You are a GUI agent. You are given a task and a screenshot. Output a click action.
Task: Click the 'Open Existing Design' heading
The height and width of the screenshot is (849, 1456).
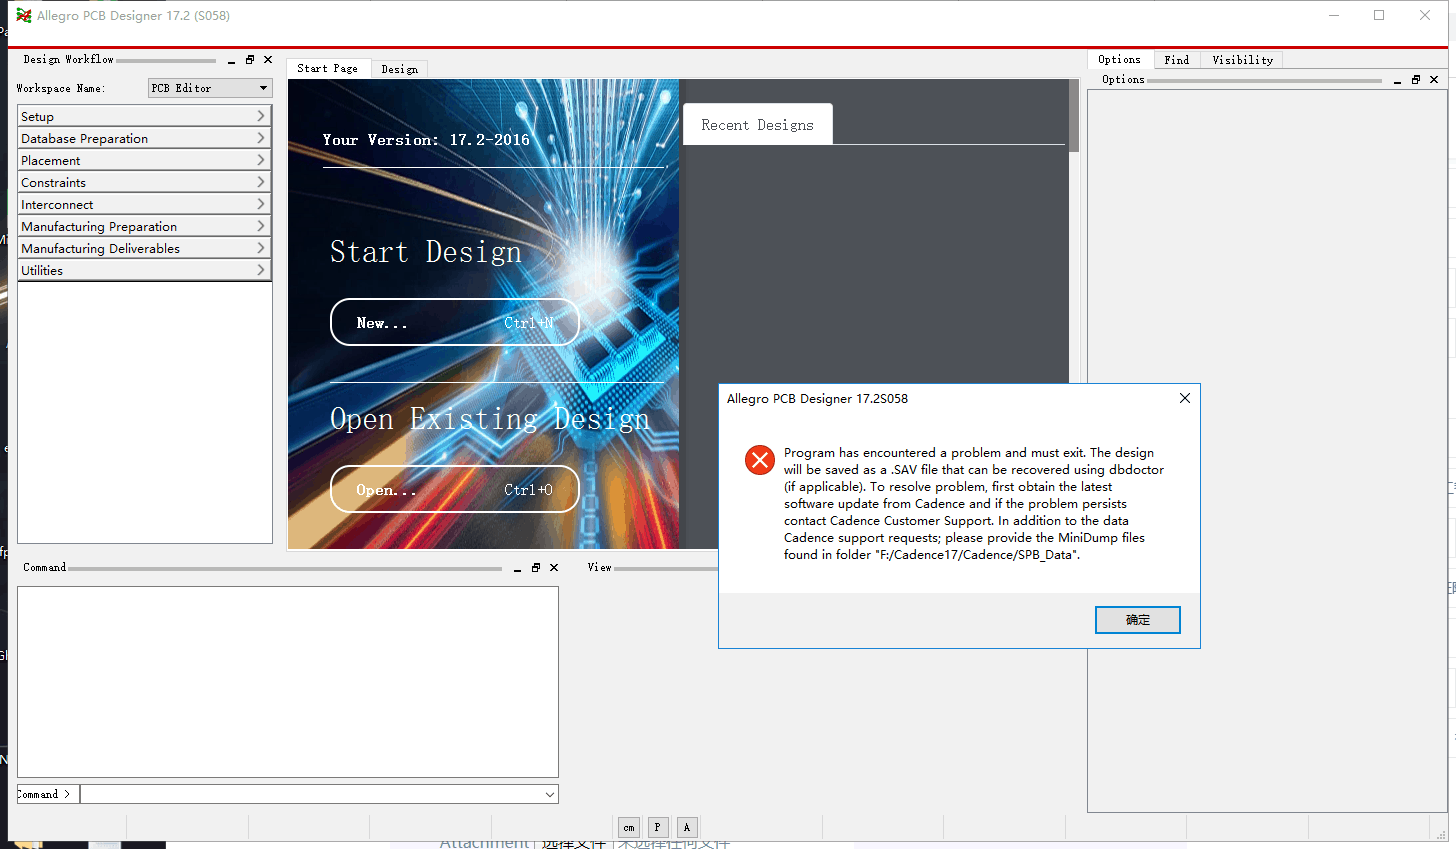(x=490, y=419)
